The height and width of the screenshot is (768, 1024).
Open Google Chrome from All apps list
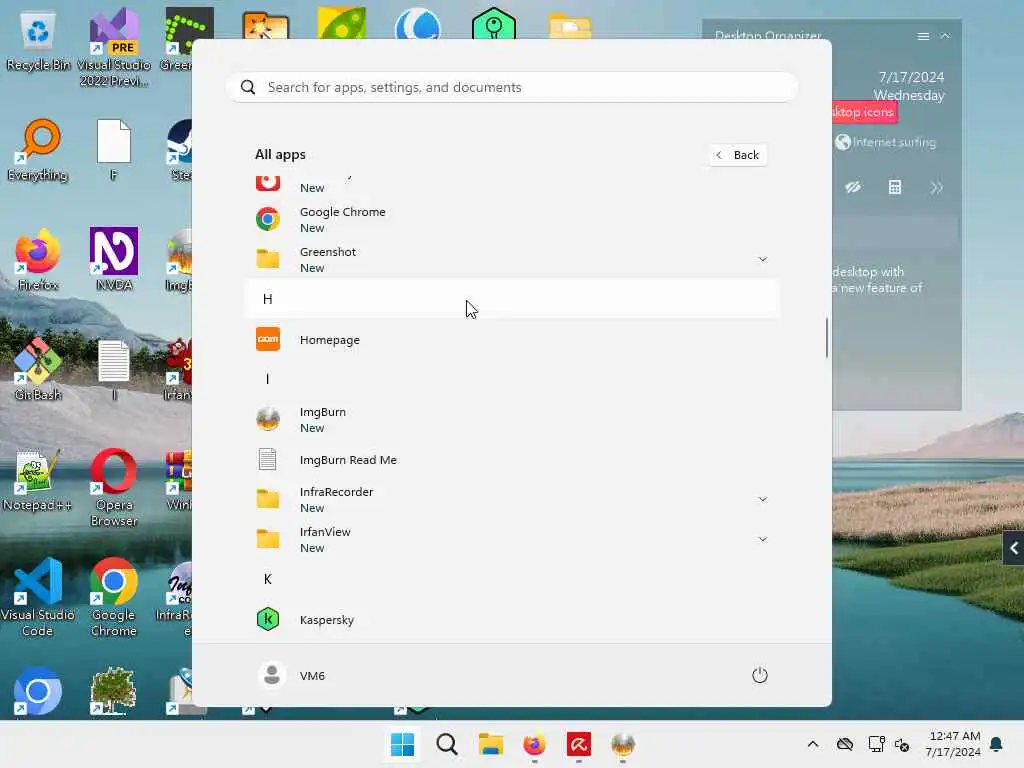(512, 219)
